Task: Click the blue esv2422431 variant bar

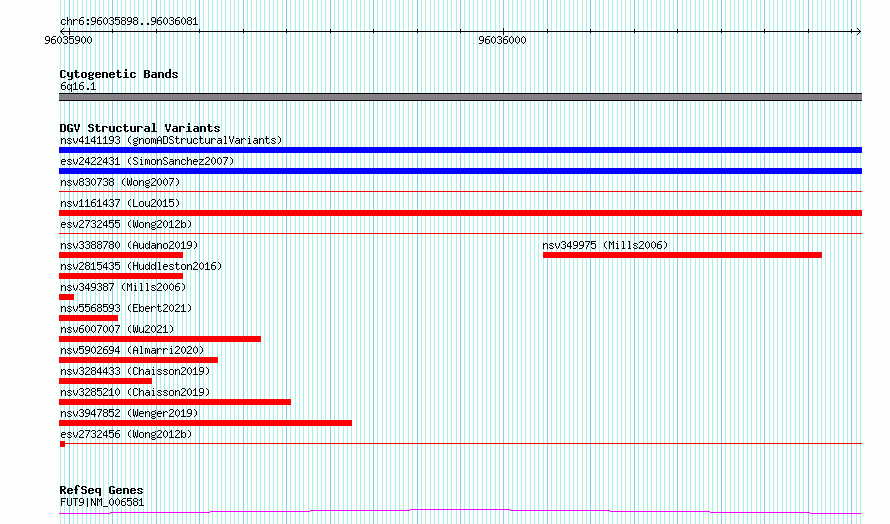Action: [x=460, y=171]
